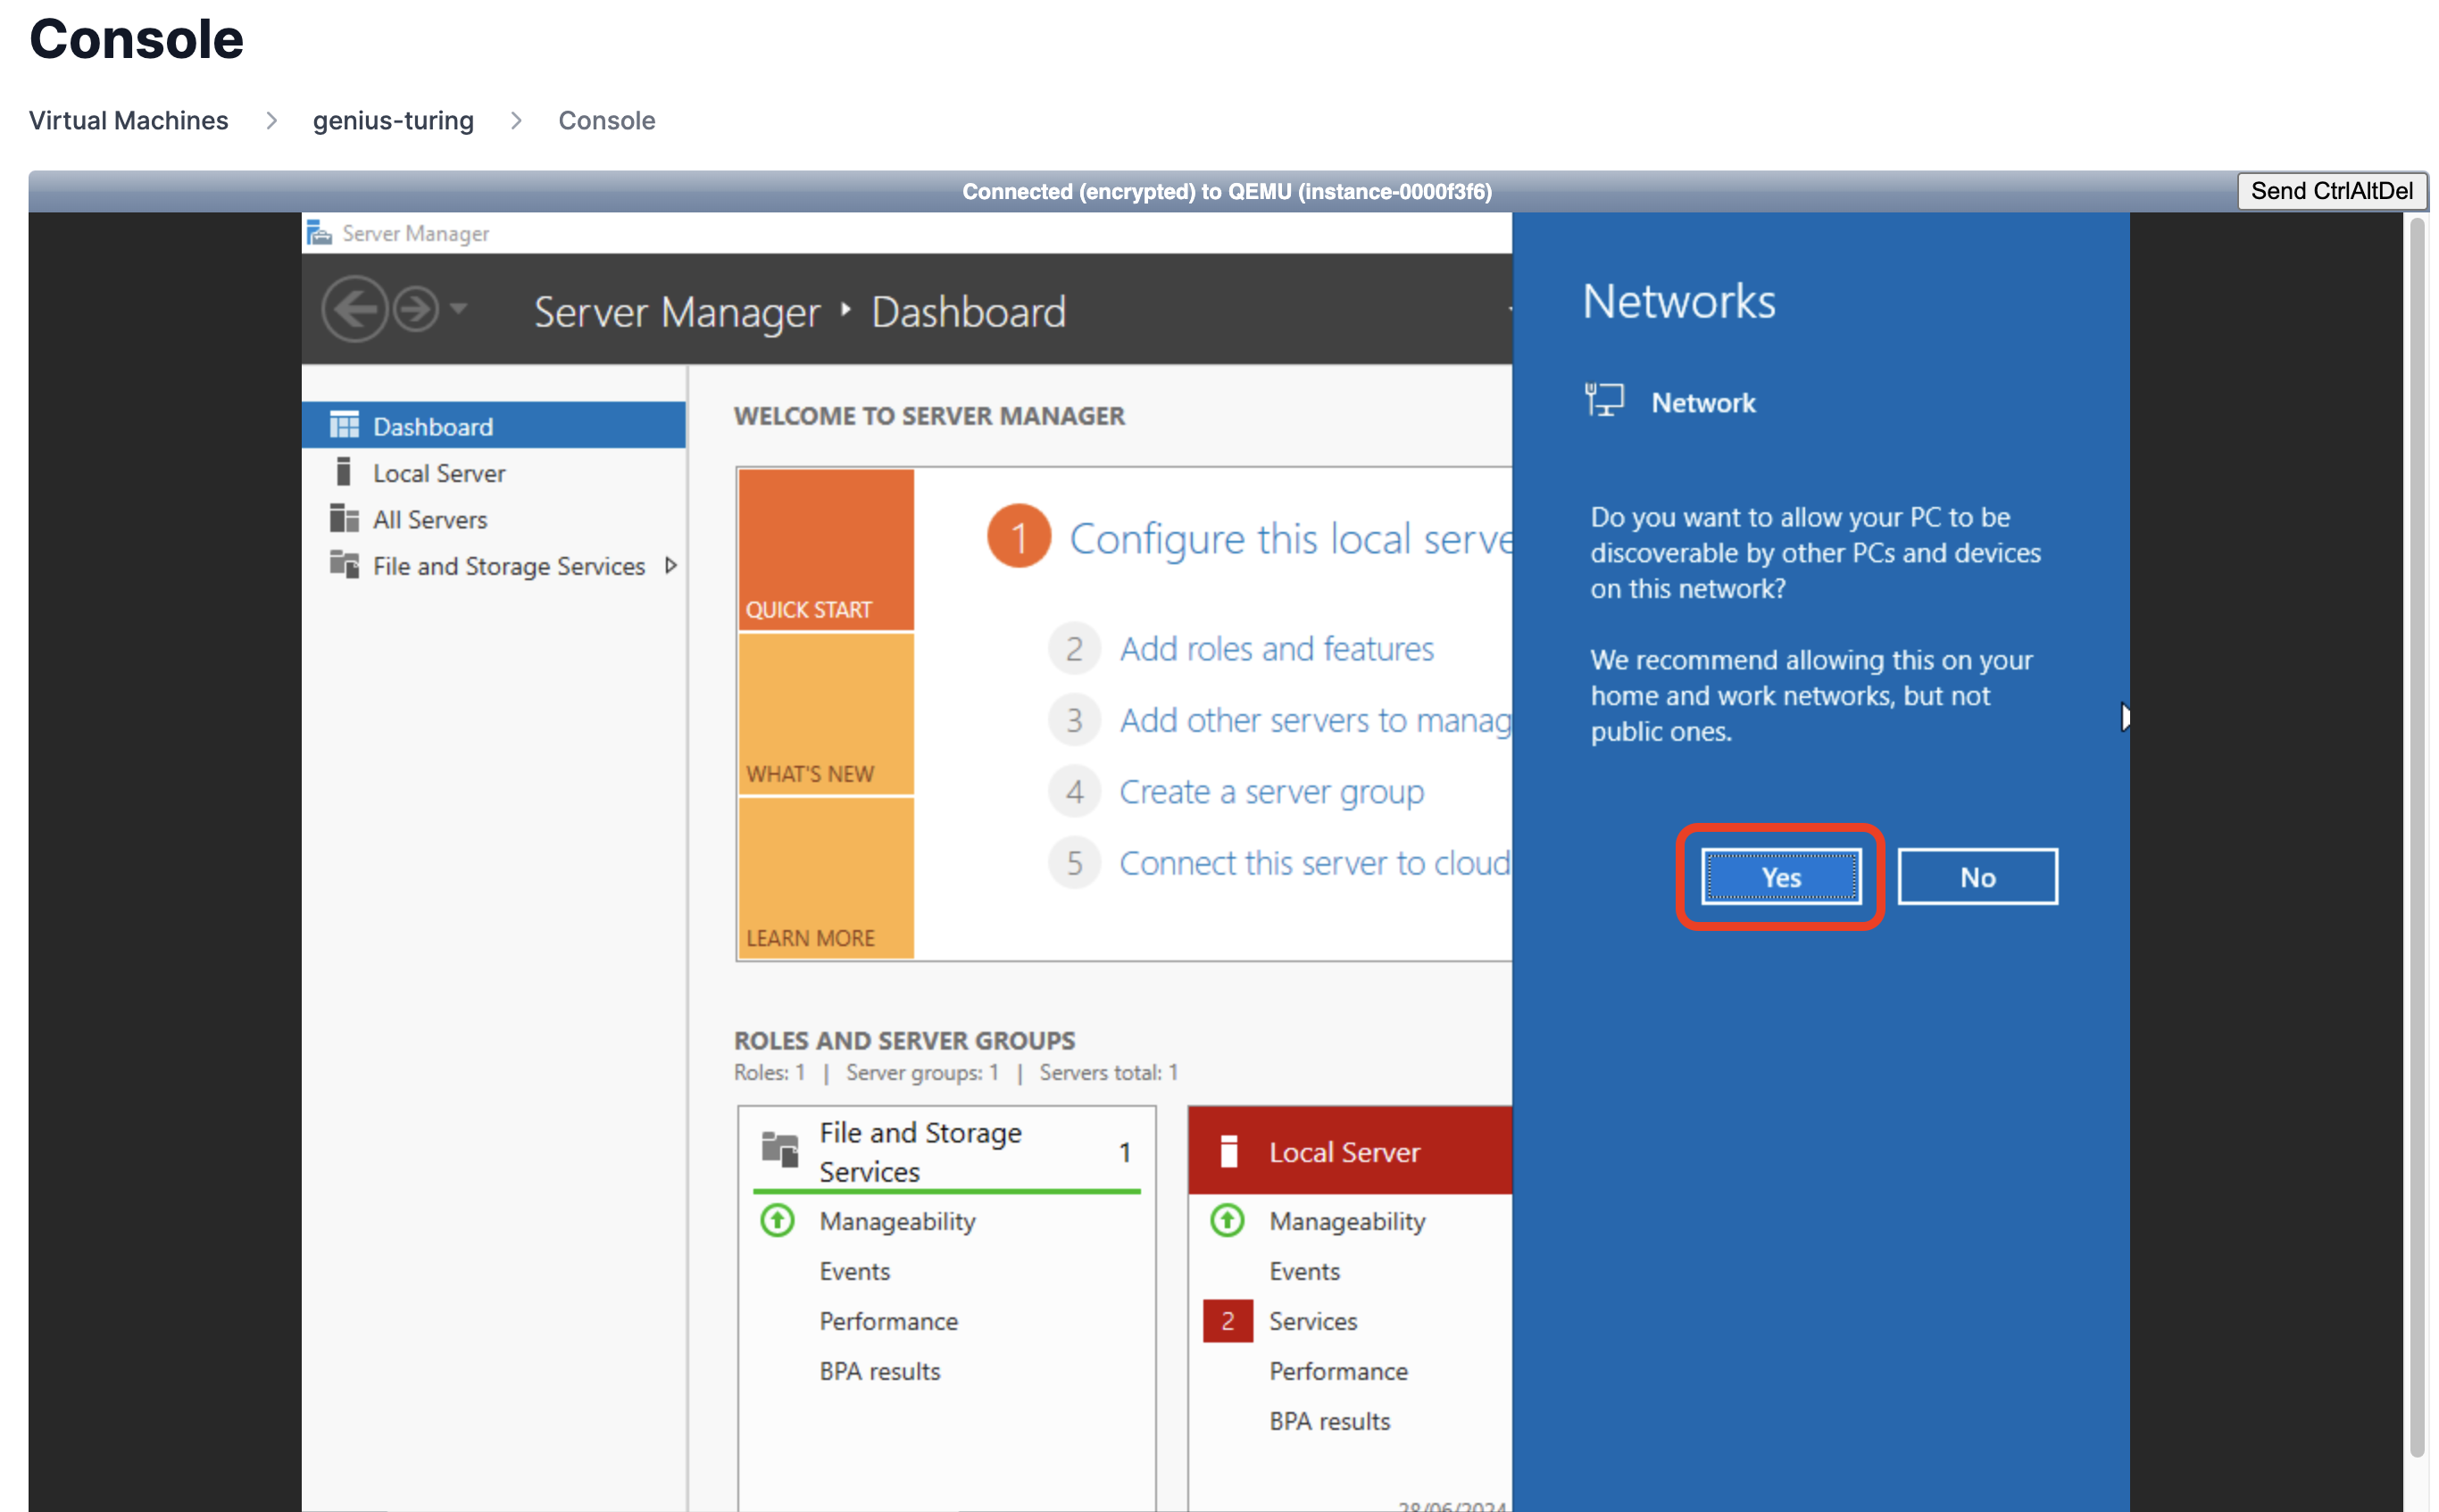
Task: Click Connected to QEMU status bar
Action: click(1227, 191)
